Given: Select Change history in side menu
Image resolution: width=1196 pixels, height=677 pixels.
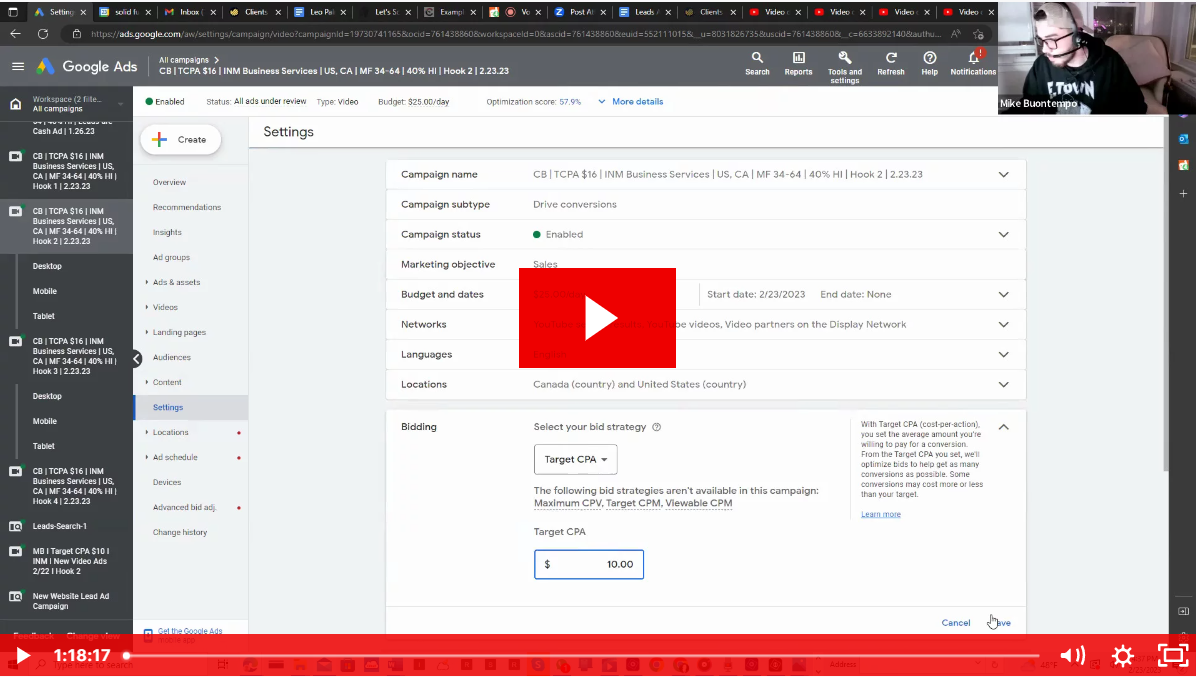Looking at the screenshot, I should pos(180,532).
